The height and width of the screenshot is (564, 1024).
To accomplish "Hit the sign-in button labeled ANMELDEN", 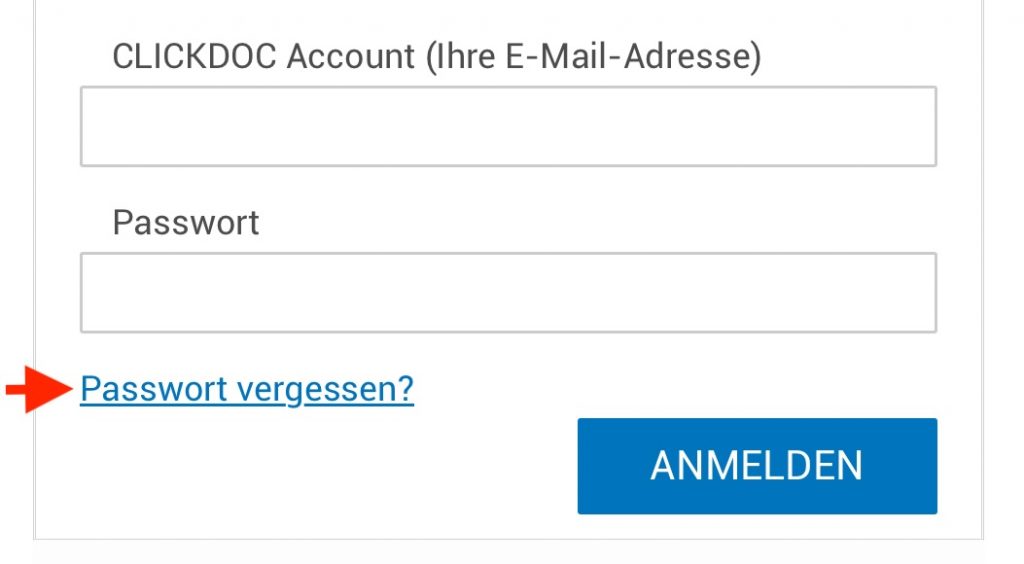I will (x=757, y=466).
